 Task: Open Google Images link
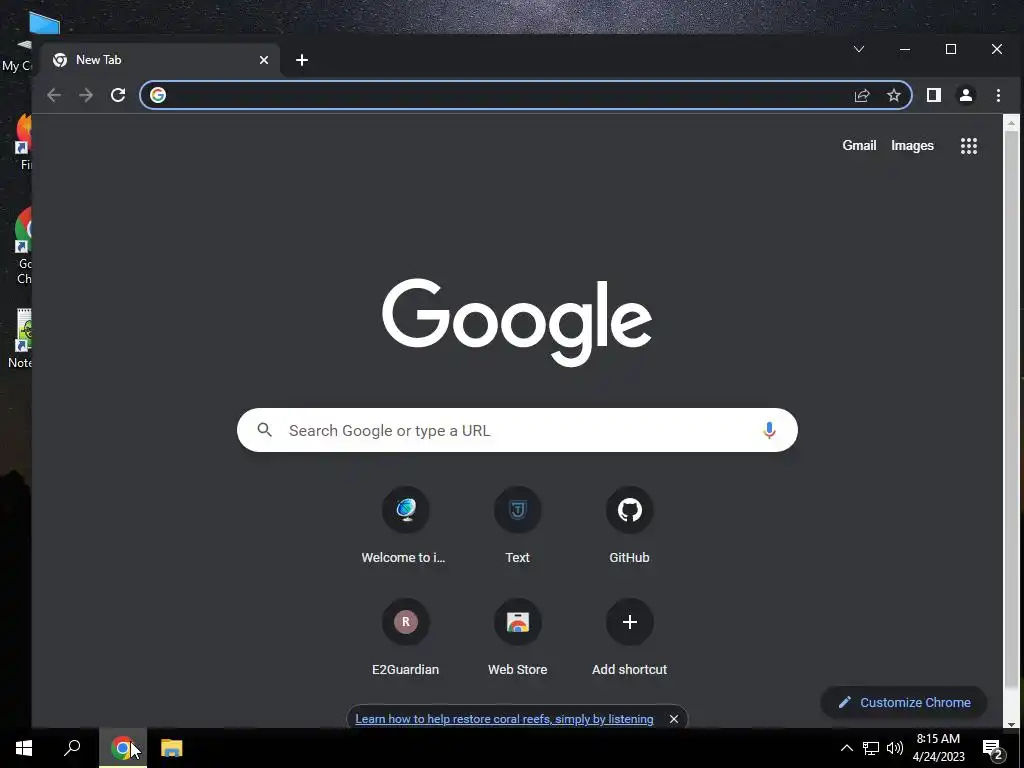pyautogui.click(x=912, y=146)
